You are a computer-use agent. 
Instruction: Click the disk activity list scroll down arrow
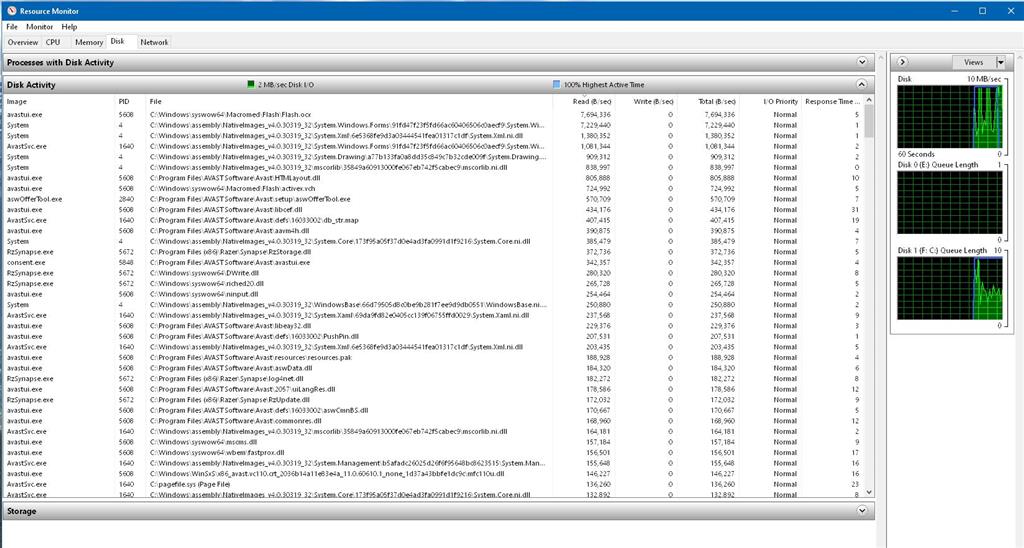pos(869,492)
